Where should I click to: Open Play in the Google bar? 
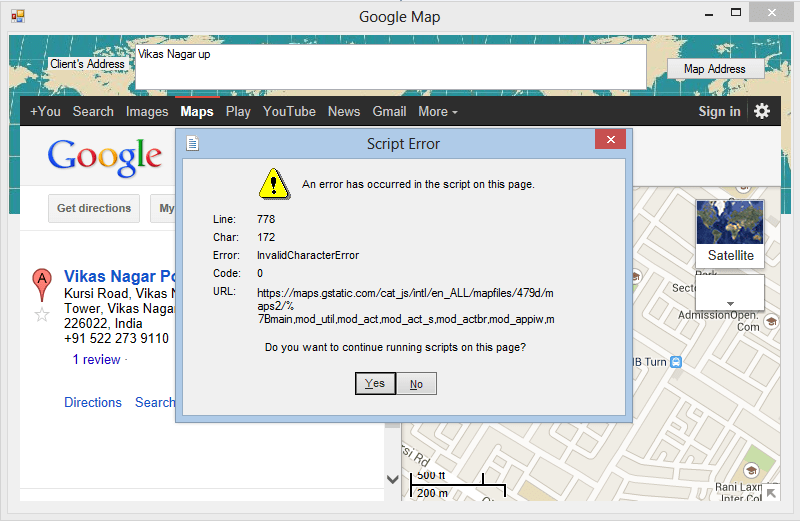click(x=238, y=111)
